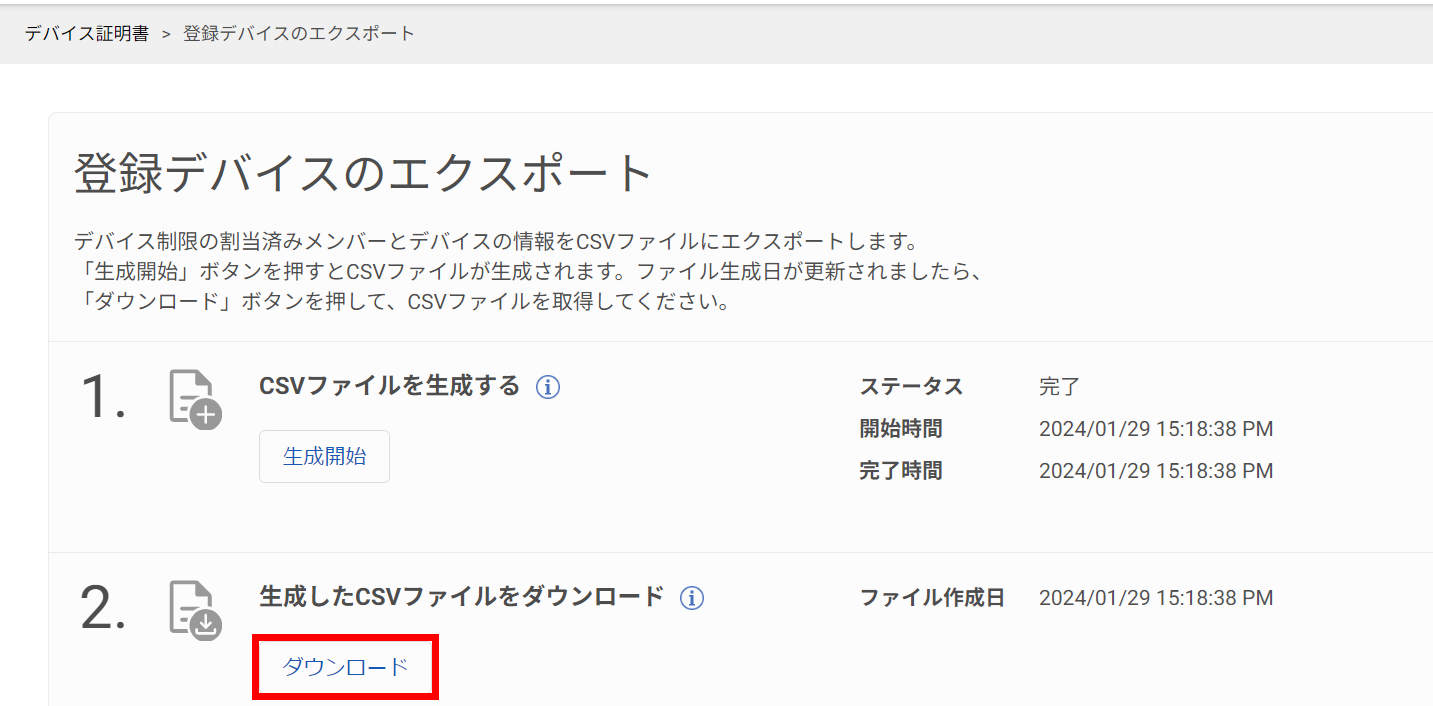The image size is (1433, 706).
Task: Click the ファイル作成日 label
Action: click(x=932, y=598)
